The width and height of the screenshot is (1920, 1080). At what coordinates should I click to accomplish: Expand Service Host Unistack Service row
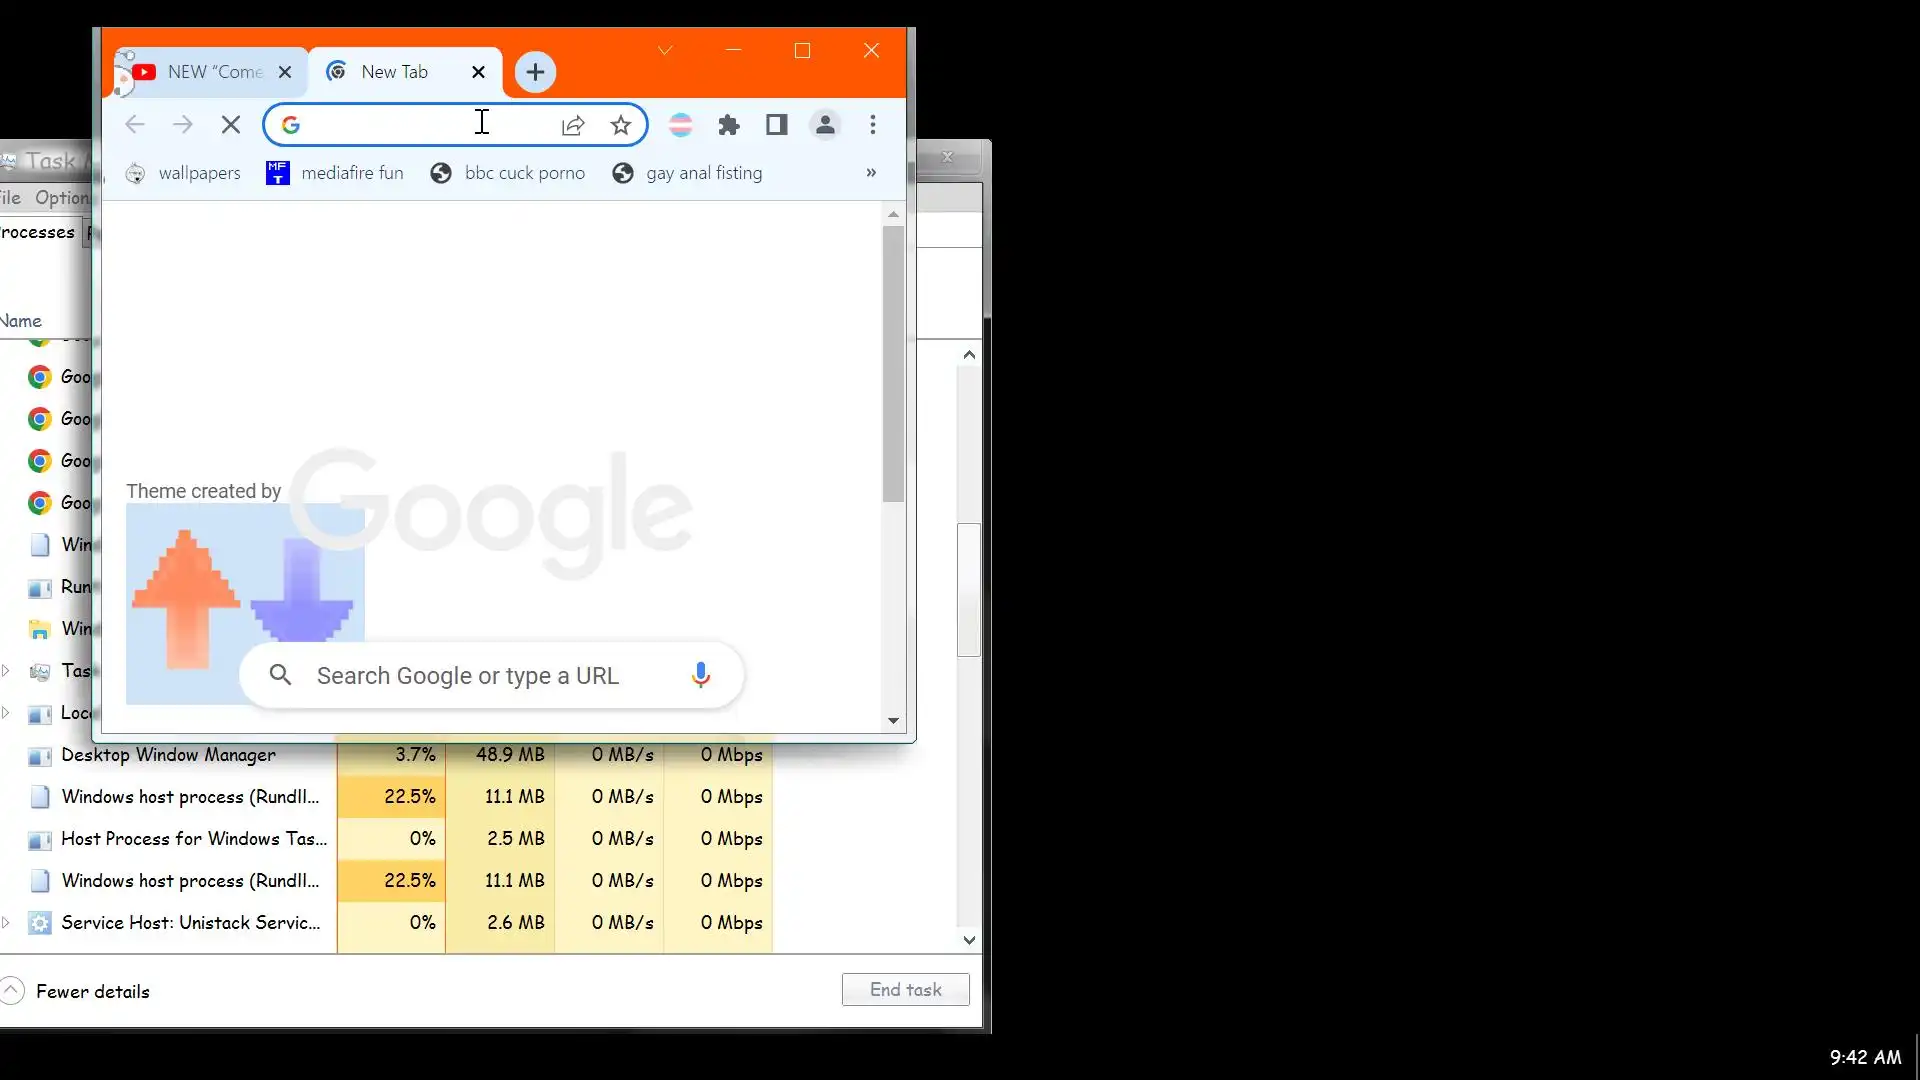6,922
